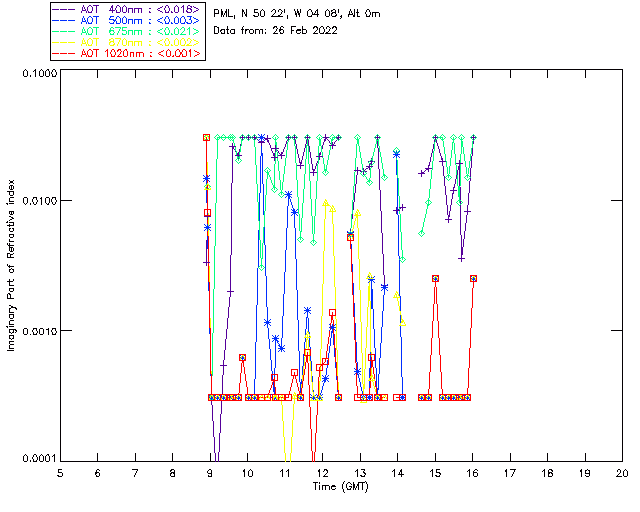The image size is (640, 512).
Task: Click the y-axis tick label 0.0100
Action: 39,201
